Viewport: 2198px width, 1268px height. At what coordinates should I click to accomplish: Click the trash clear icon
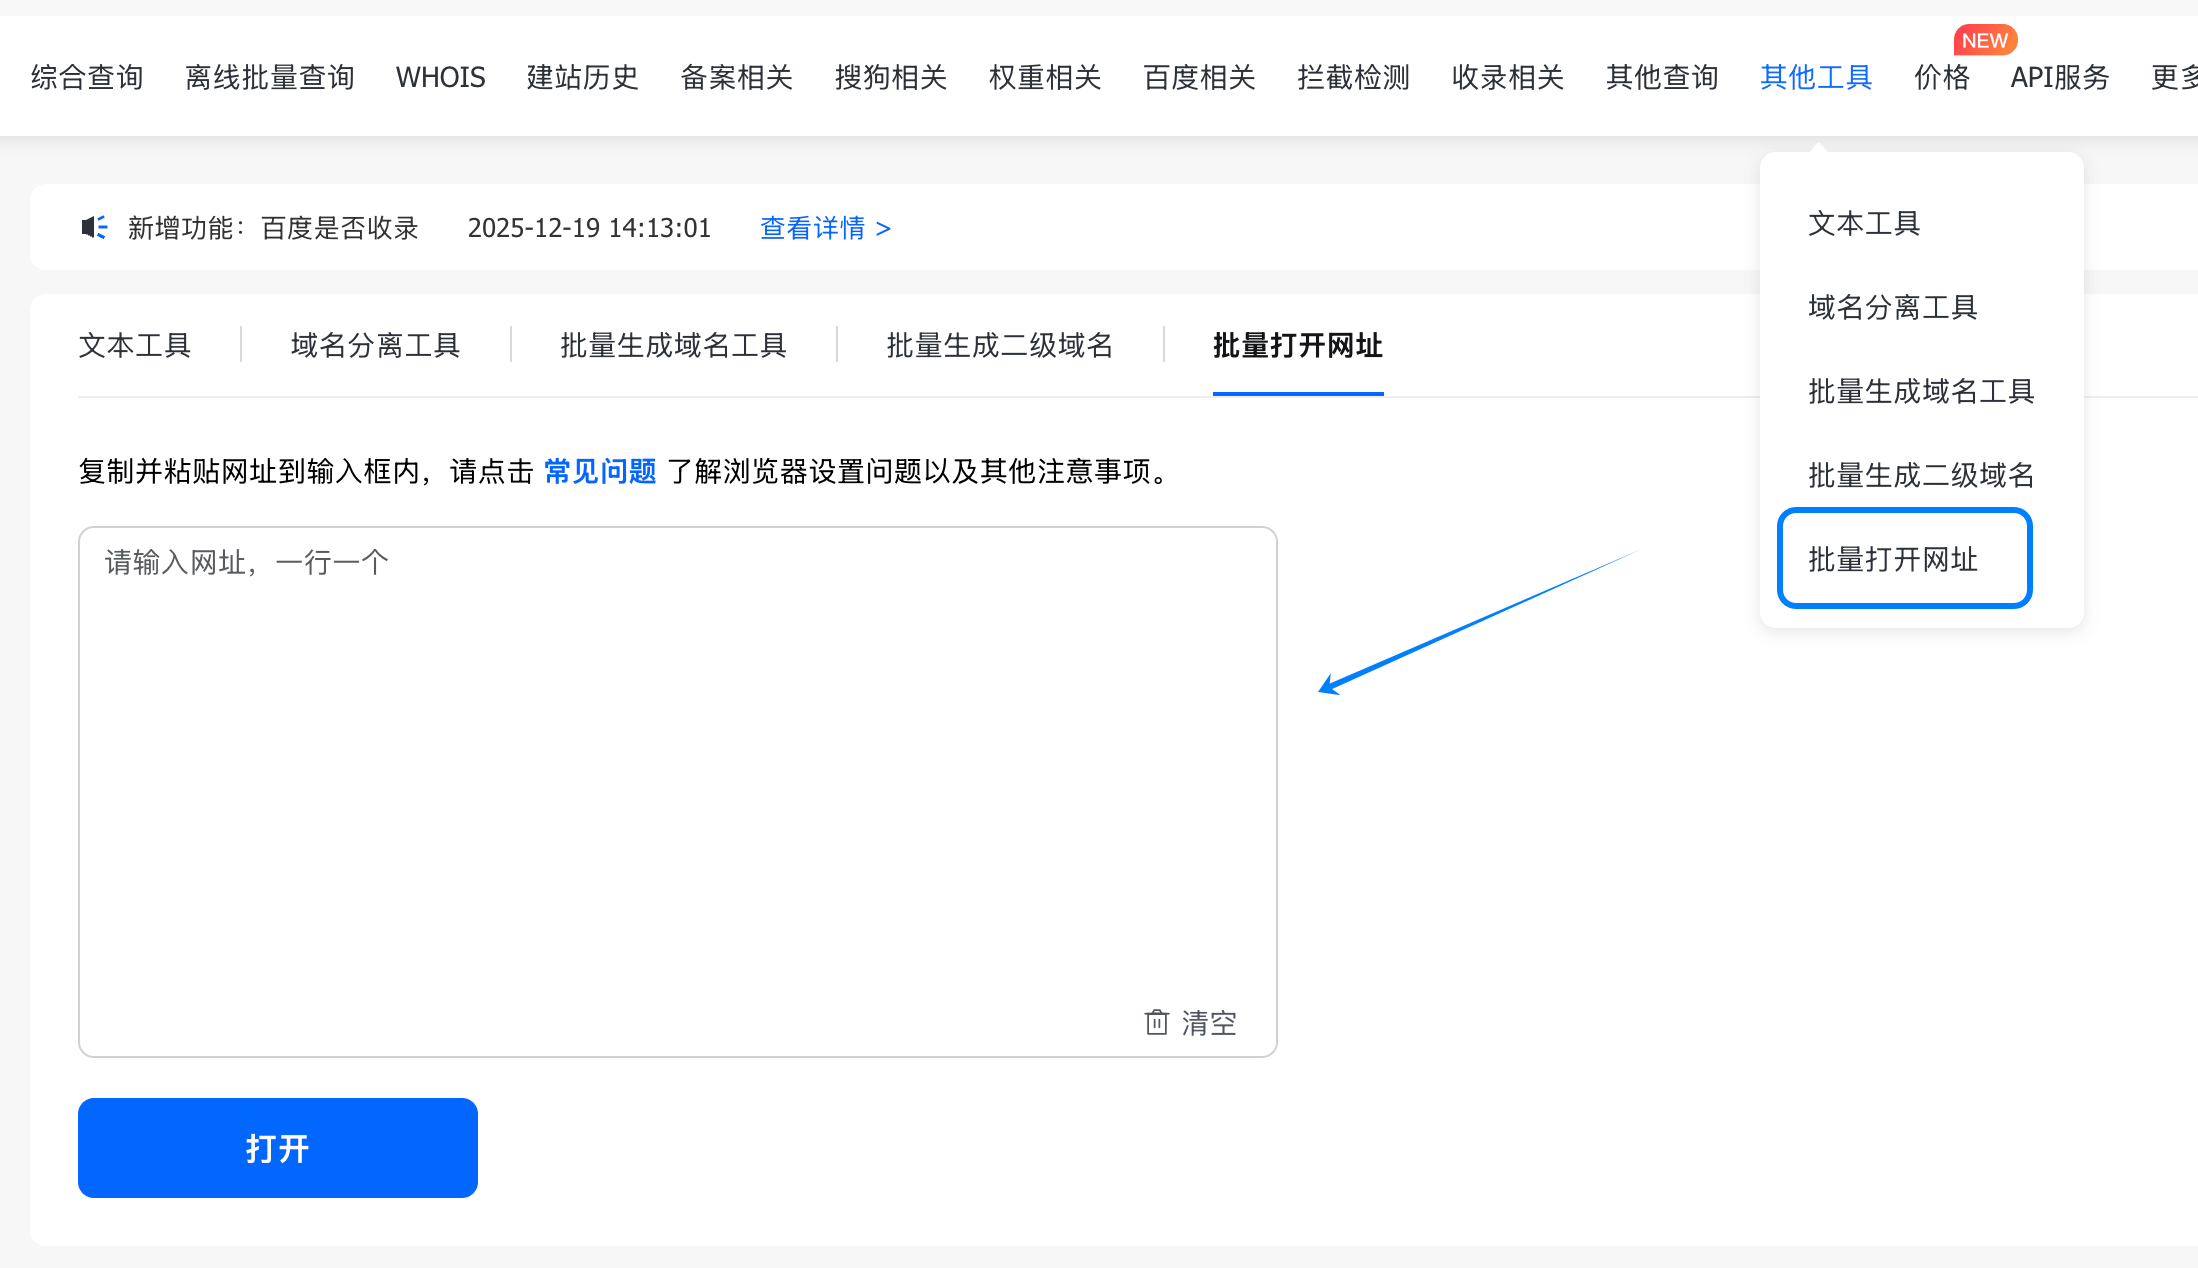(1156, 1022)
